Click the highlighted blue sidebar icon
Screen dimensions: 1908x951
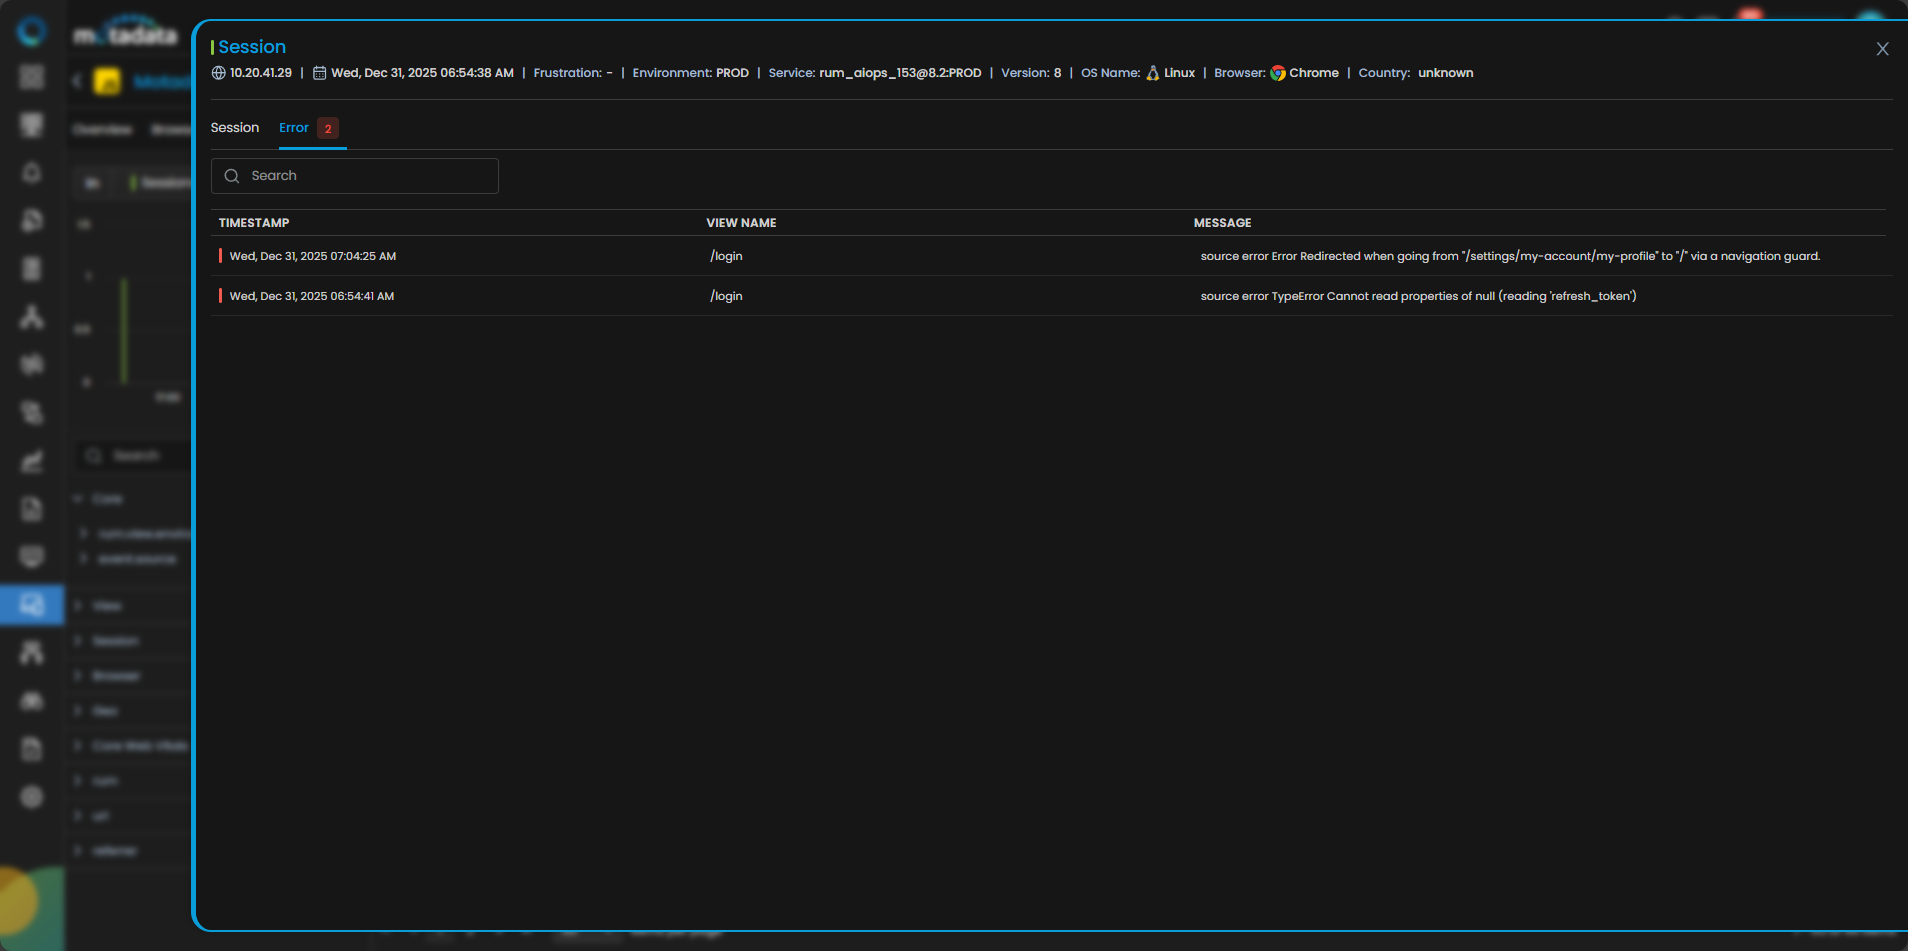pos(32,605)
